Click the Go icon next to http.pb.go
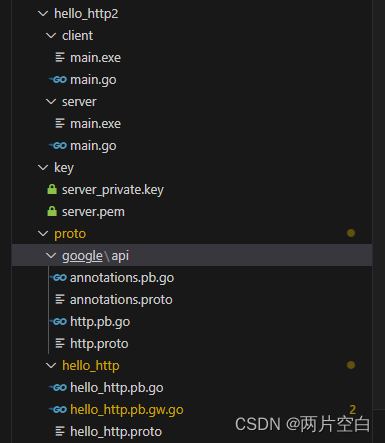Screen dimensions: 385x443 point(58,322)
